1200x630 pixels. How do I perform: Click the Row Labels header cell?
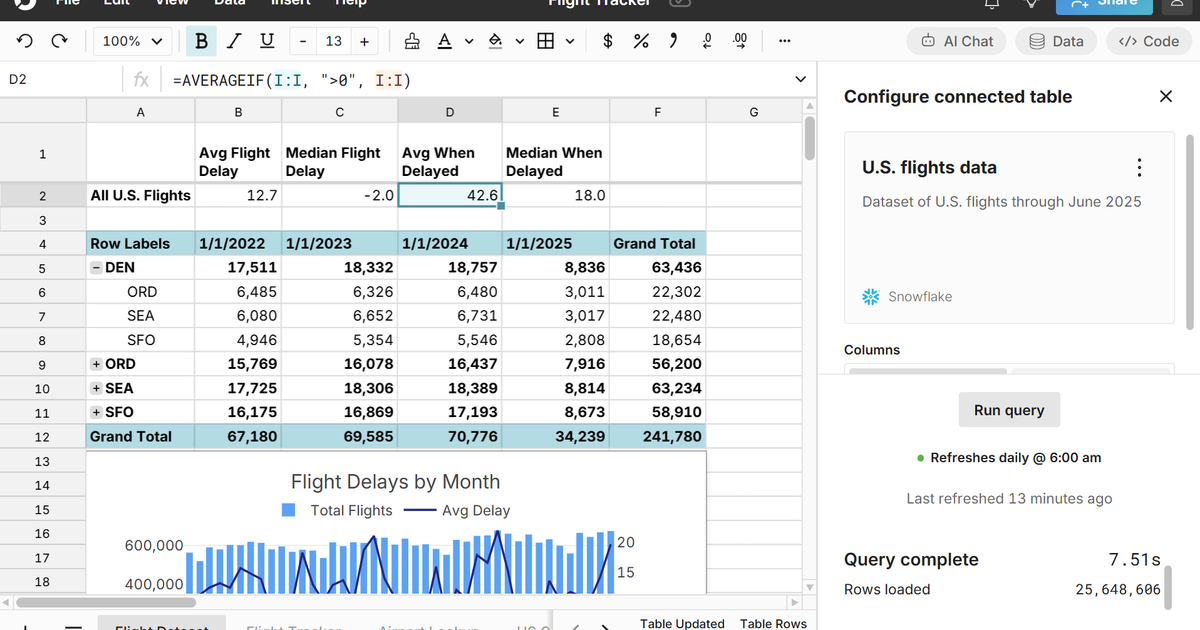[x=140, y=243]
